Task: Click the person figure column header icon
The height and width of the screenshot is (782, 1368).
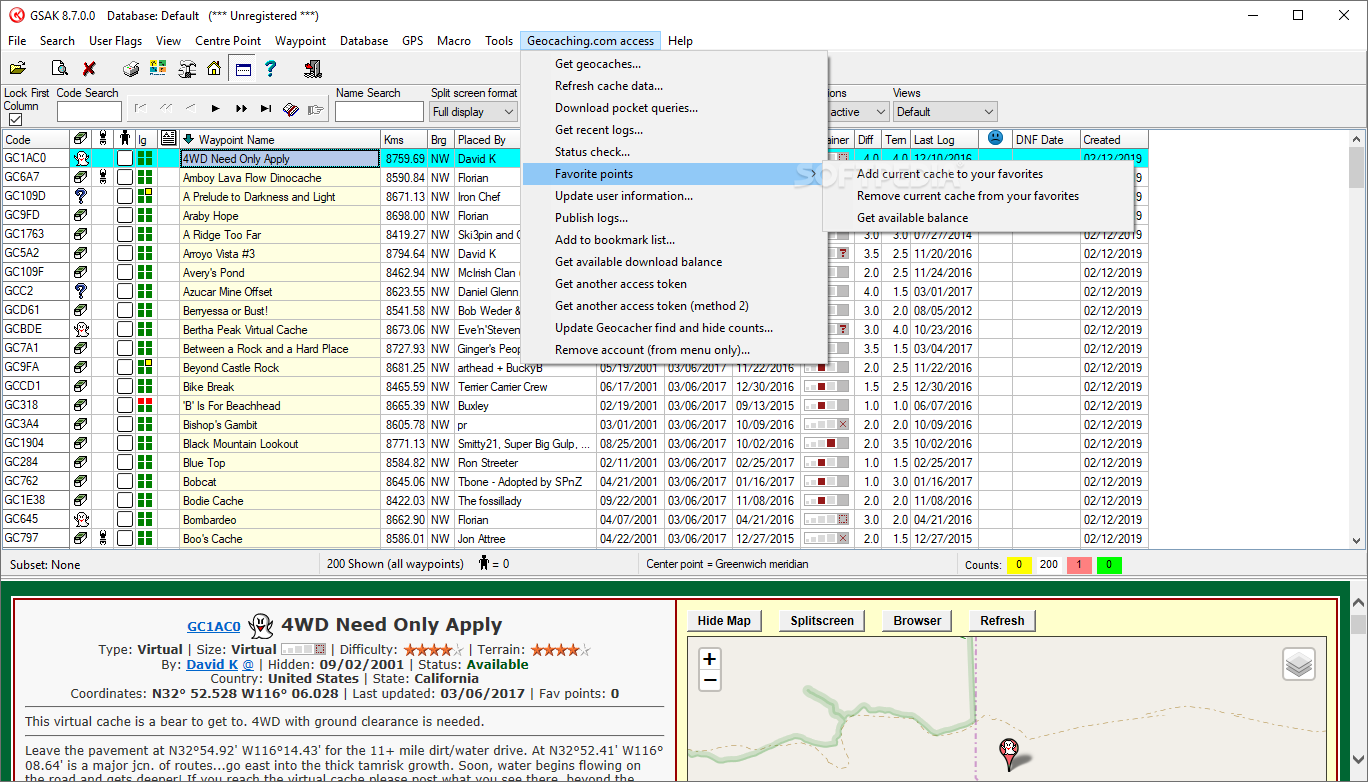Action: pos(125,139)
